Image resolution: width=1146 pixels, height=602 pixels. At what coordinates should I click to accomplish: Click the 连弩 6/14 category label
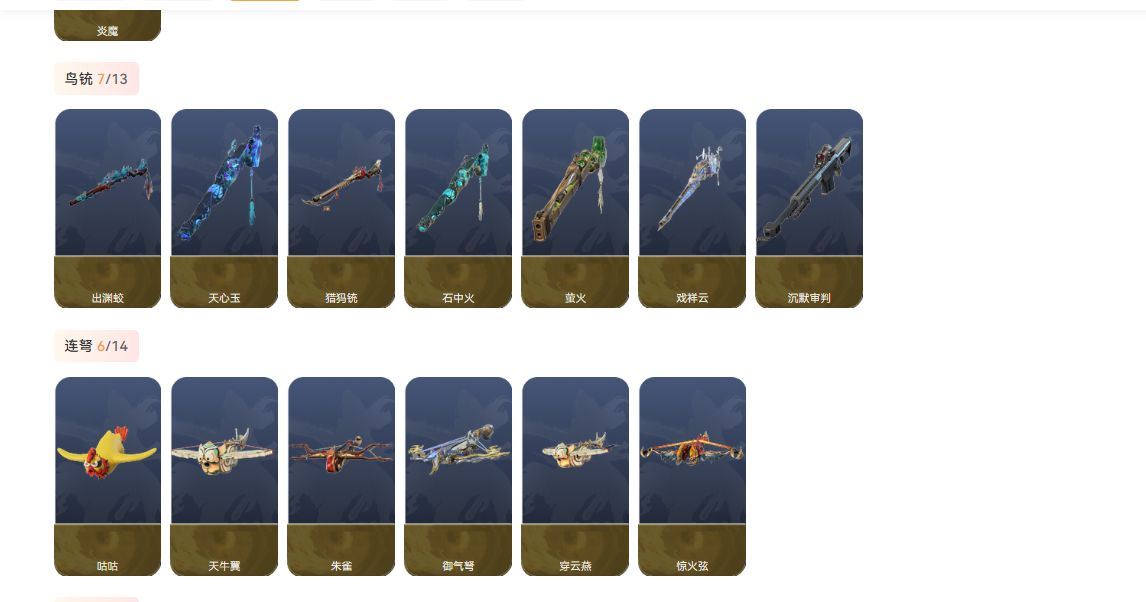96,346
